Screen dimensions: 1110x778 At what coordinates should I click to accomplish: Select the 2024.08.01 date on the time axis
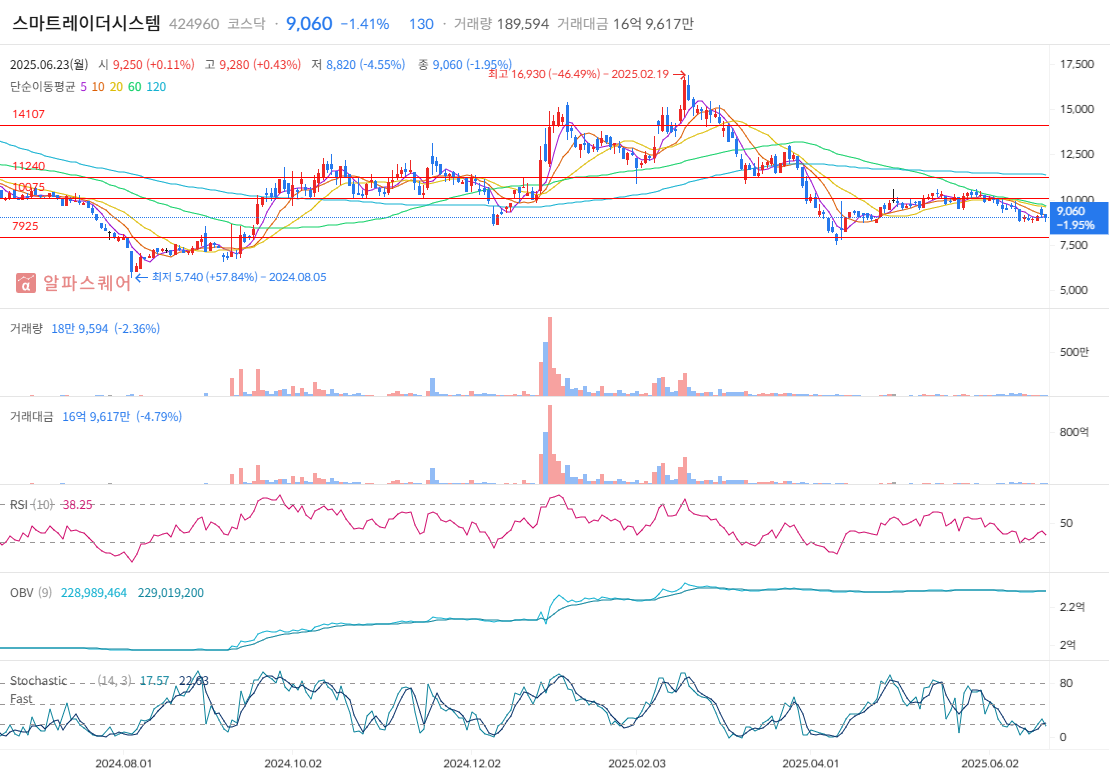click(123, 764)
